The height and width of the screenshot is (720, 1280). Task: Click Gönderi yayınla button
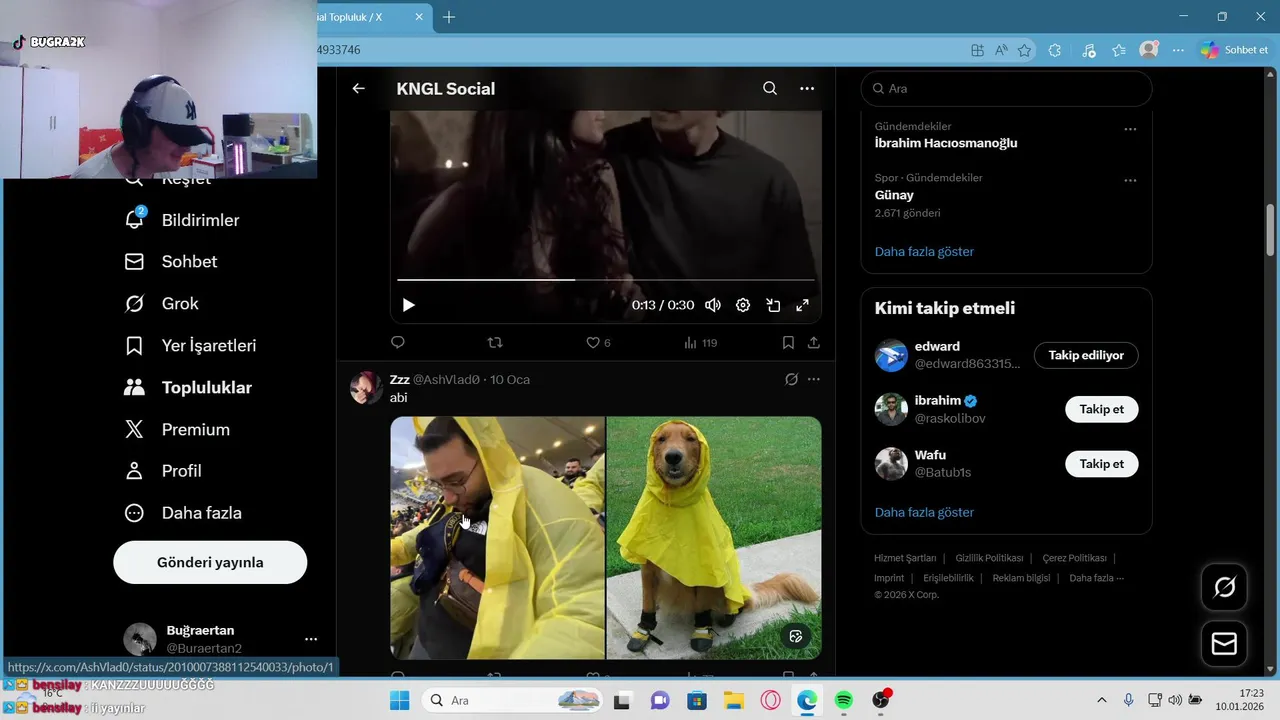[210, 562]
